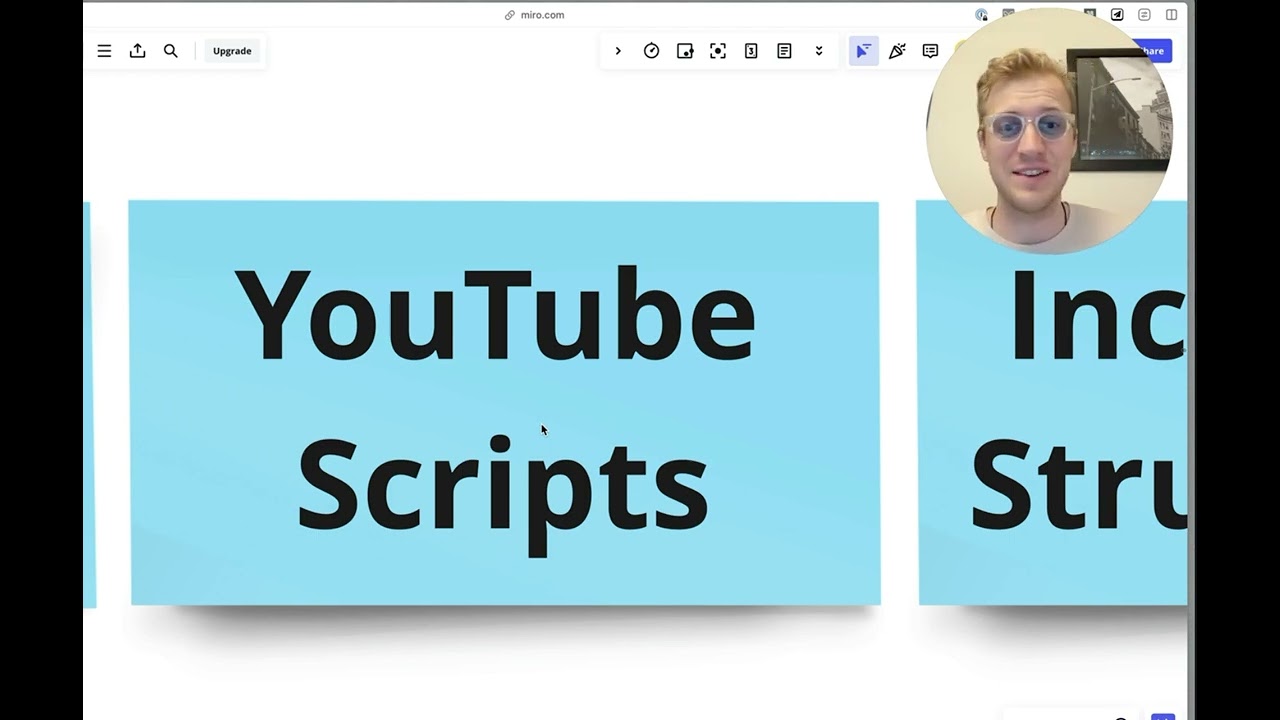Toggle the browser sidebar panel icon
This screenshot has height=720, width=1280.
point(1171,15)
